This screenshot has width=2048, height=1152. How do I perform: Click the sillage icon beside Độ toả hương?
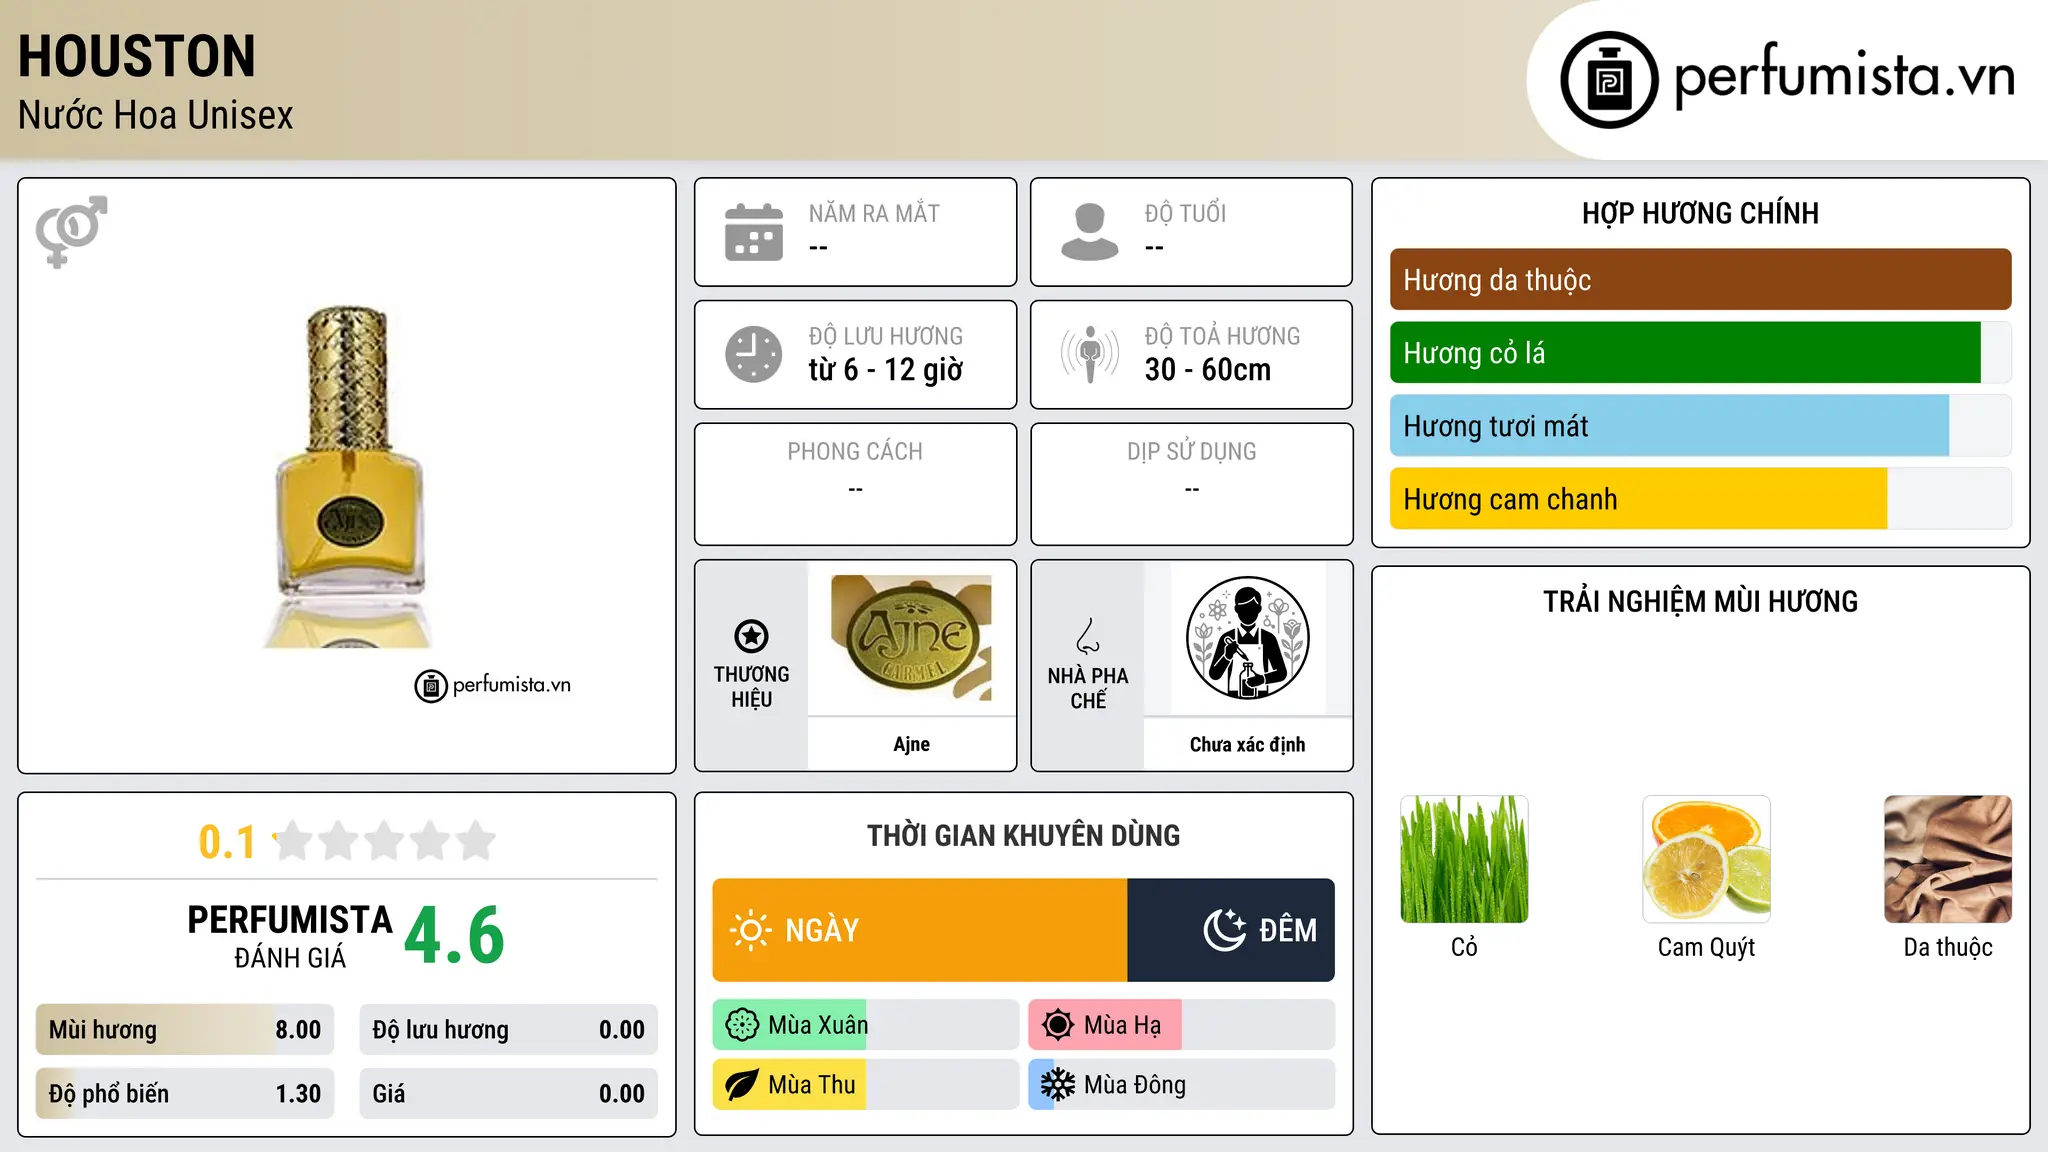click(1090, 354)
